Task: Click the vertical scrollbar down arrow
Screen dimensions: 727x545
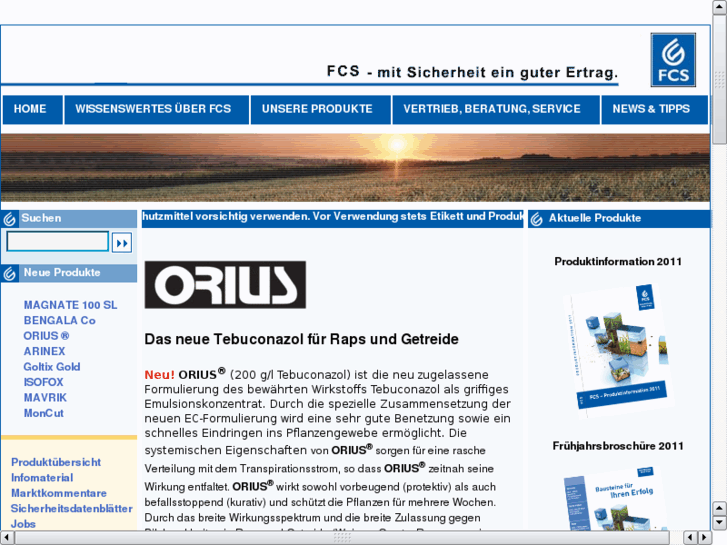Action: pos(719,522)
